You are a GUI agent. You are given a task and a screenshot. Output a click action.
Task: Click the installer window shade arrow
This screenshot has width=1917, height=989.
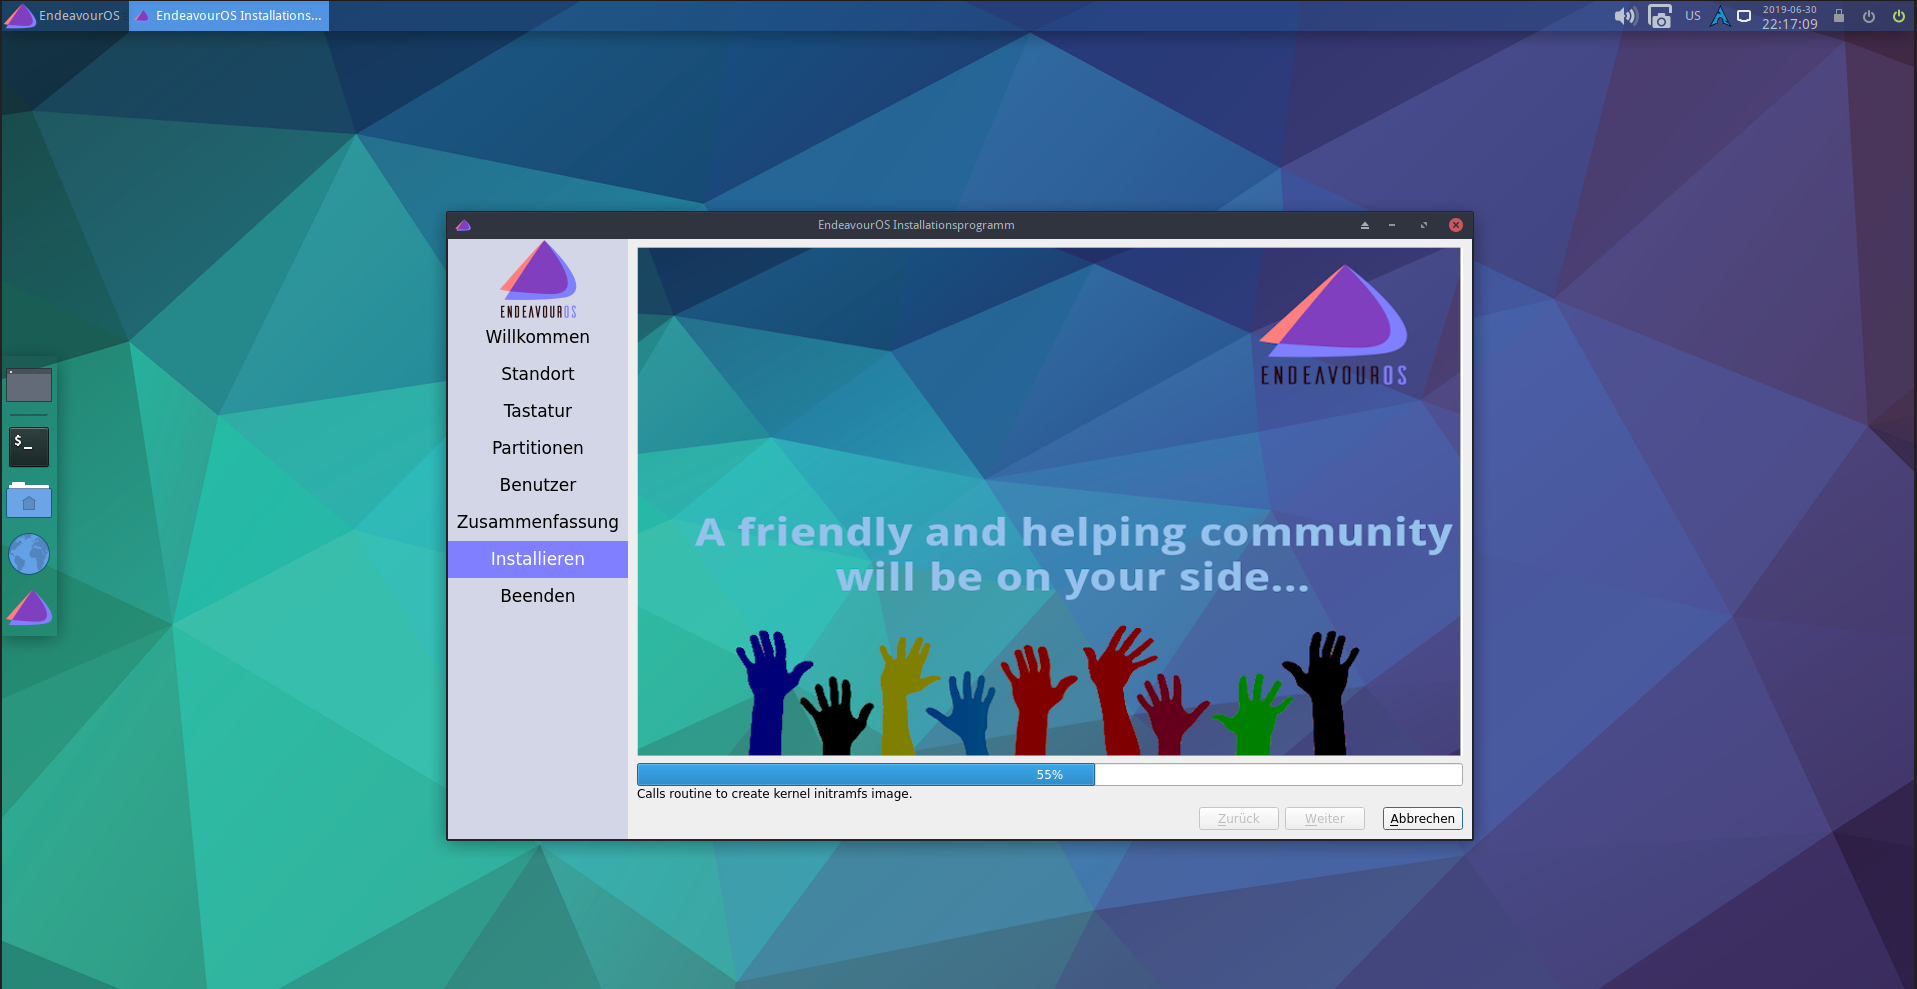point(1364,225)
